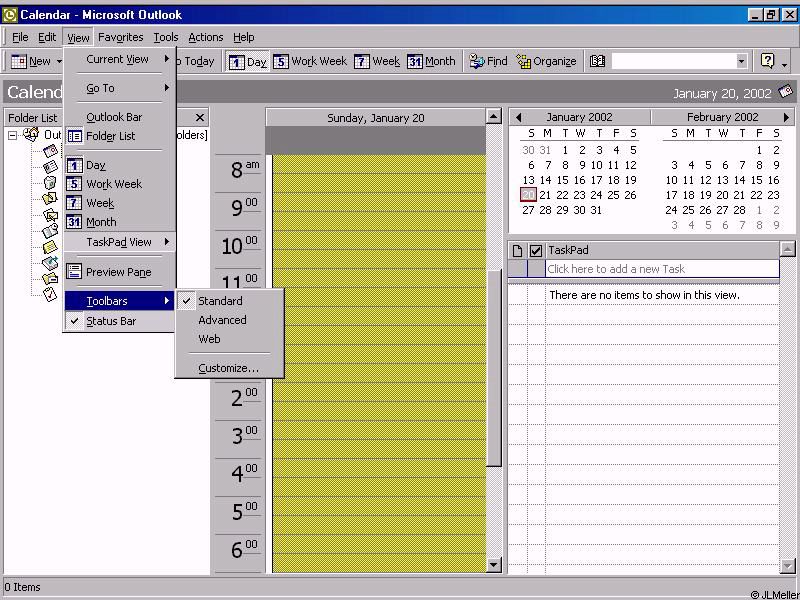This screenshot has height=600, width=800.
Task: Open the Tools menu
Action: pos(166,37)
